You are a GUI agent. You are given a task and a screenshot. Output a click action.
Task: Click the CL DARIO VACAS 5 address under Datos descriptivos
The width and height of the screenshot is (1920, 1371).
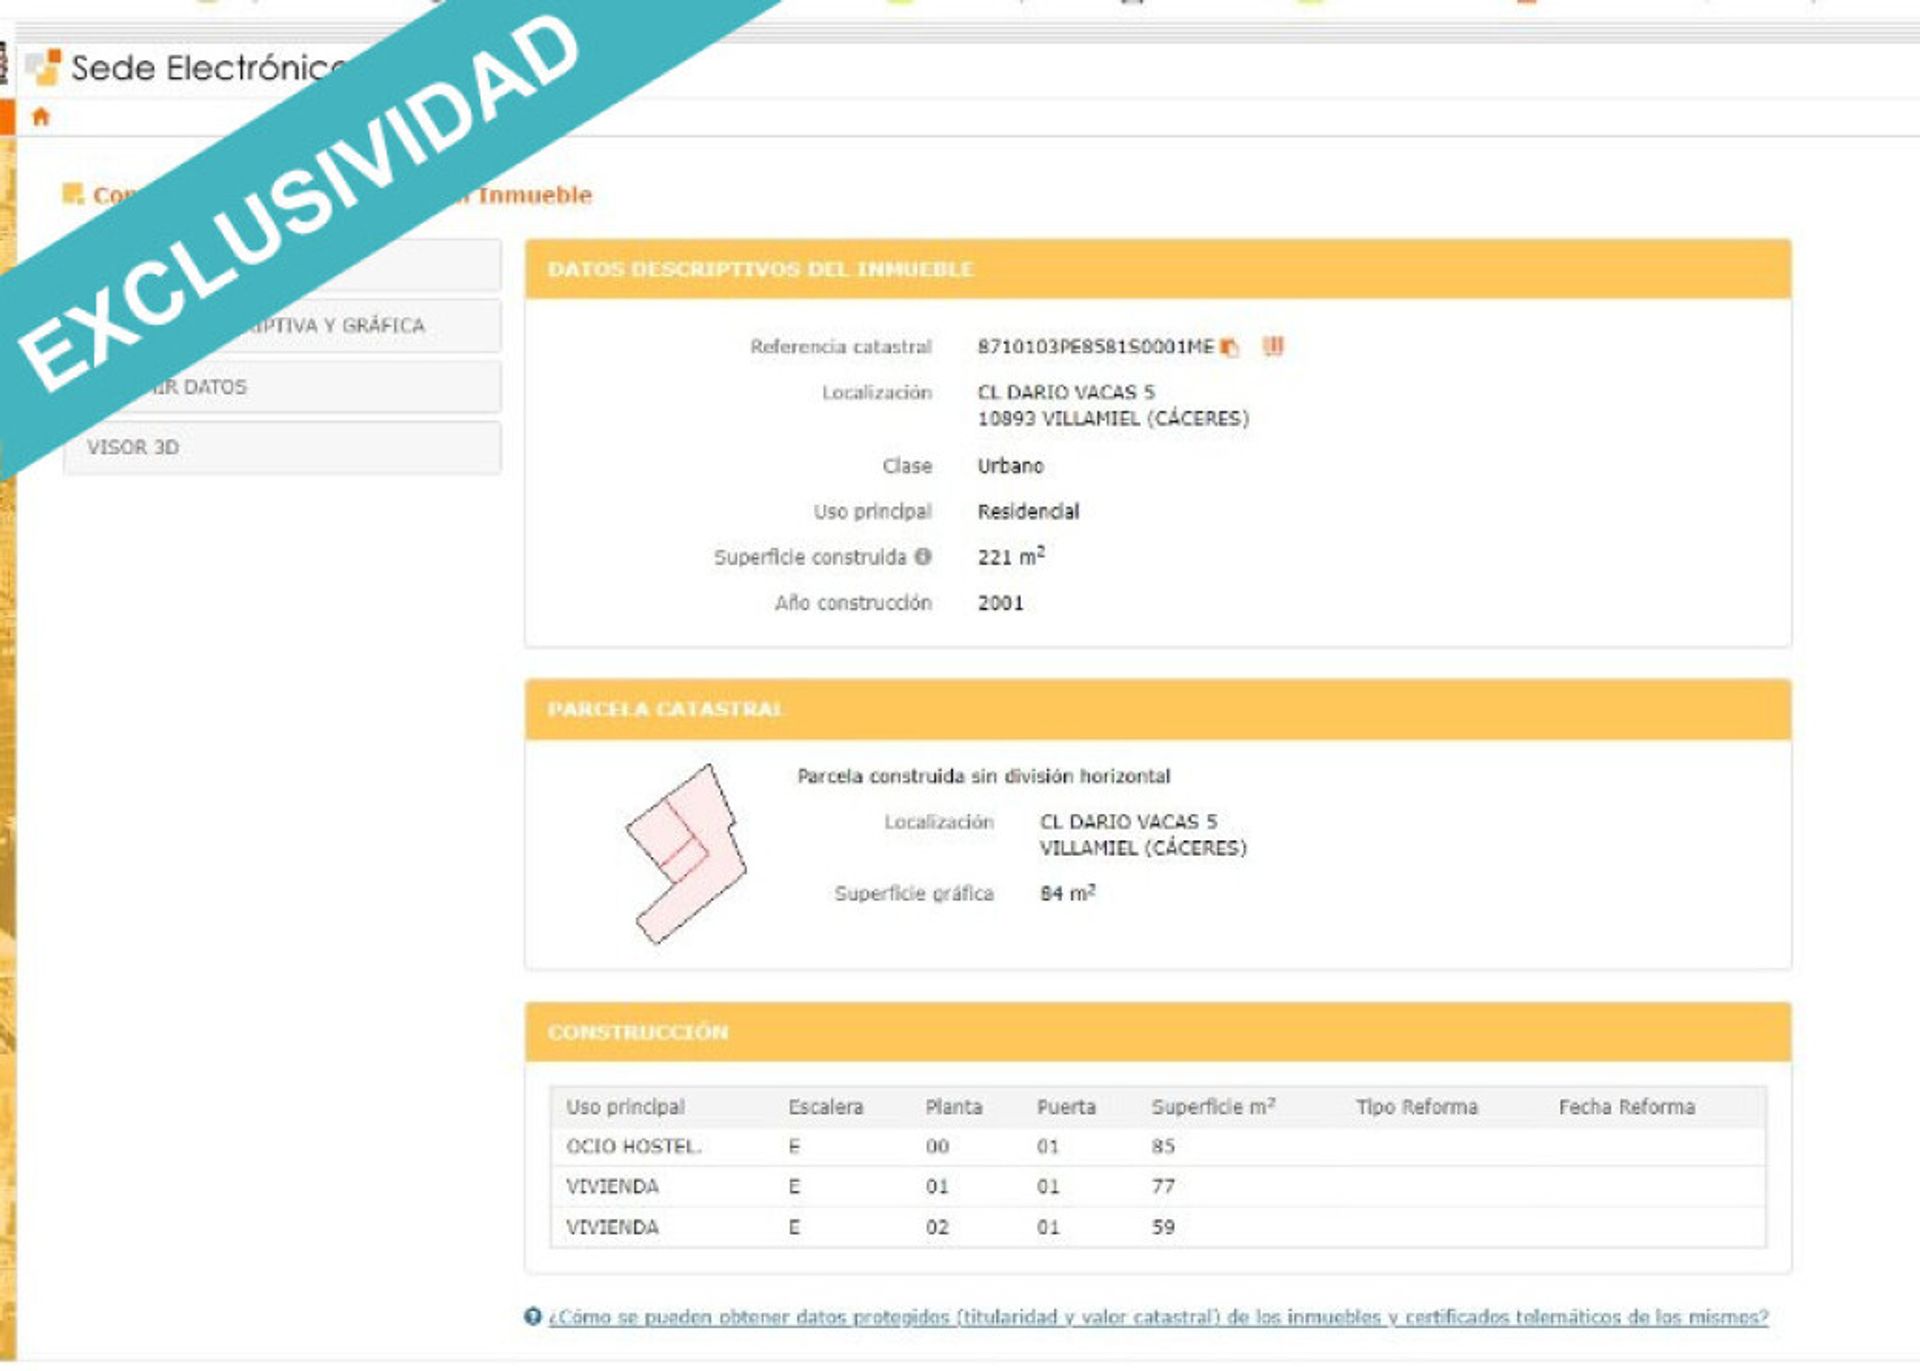(x=1066, y=392)
